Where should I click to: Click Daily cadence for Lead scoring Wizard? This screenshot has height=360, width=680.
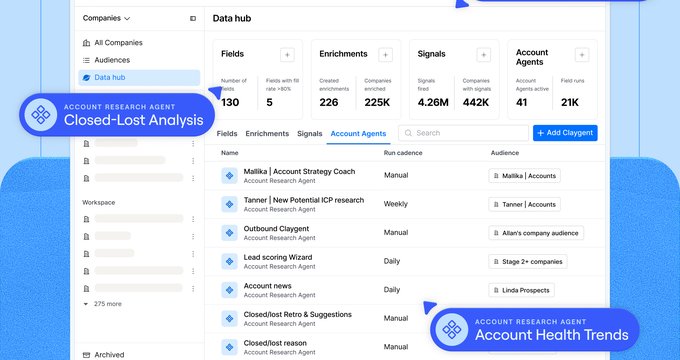[x=392, y=261]
